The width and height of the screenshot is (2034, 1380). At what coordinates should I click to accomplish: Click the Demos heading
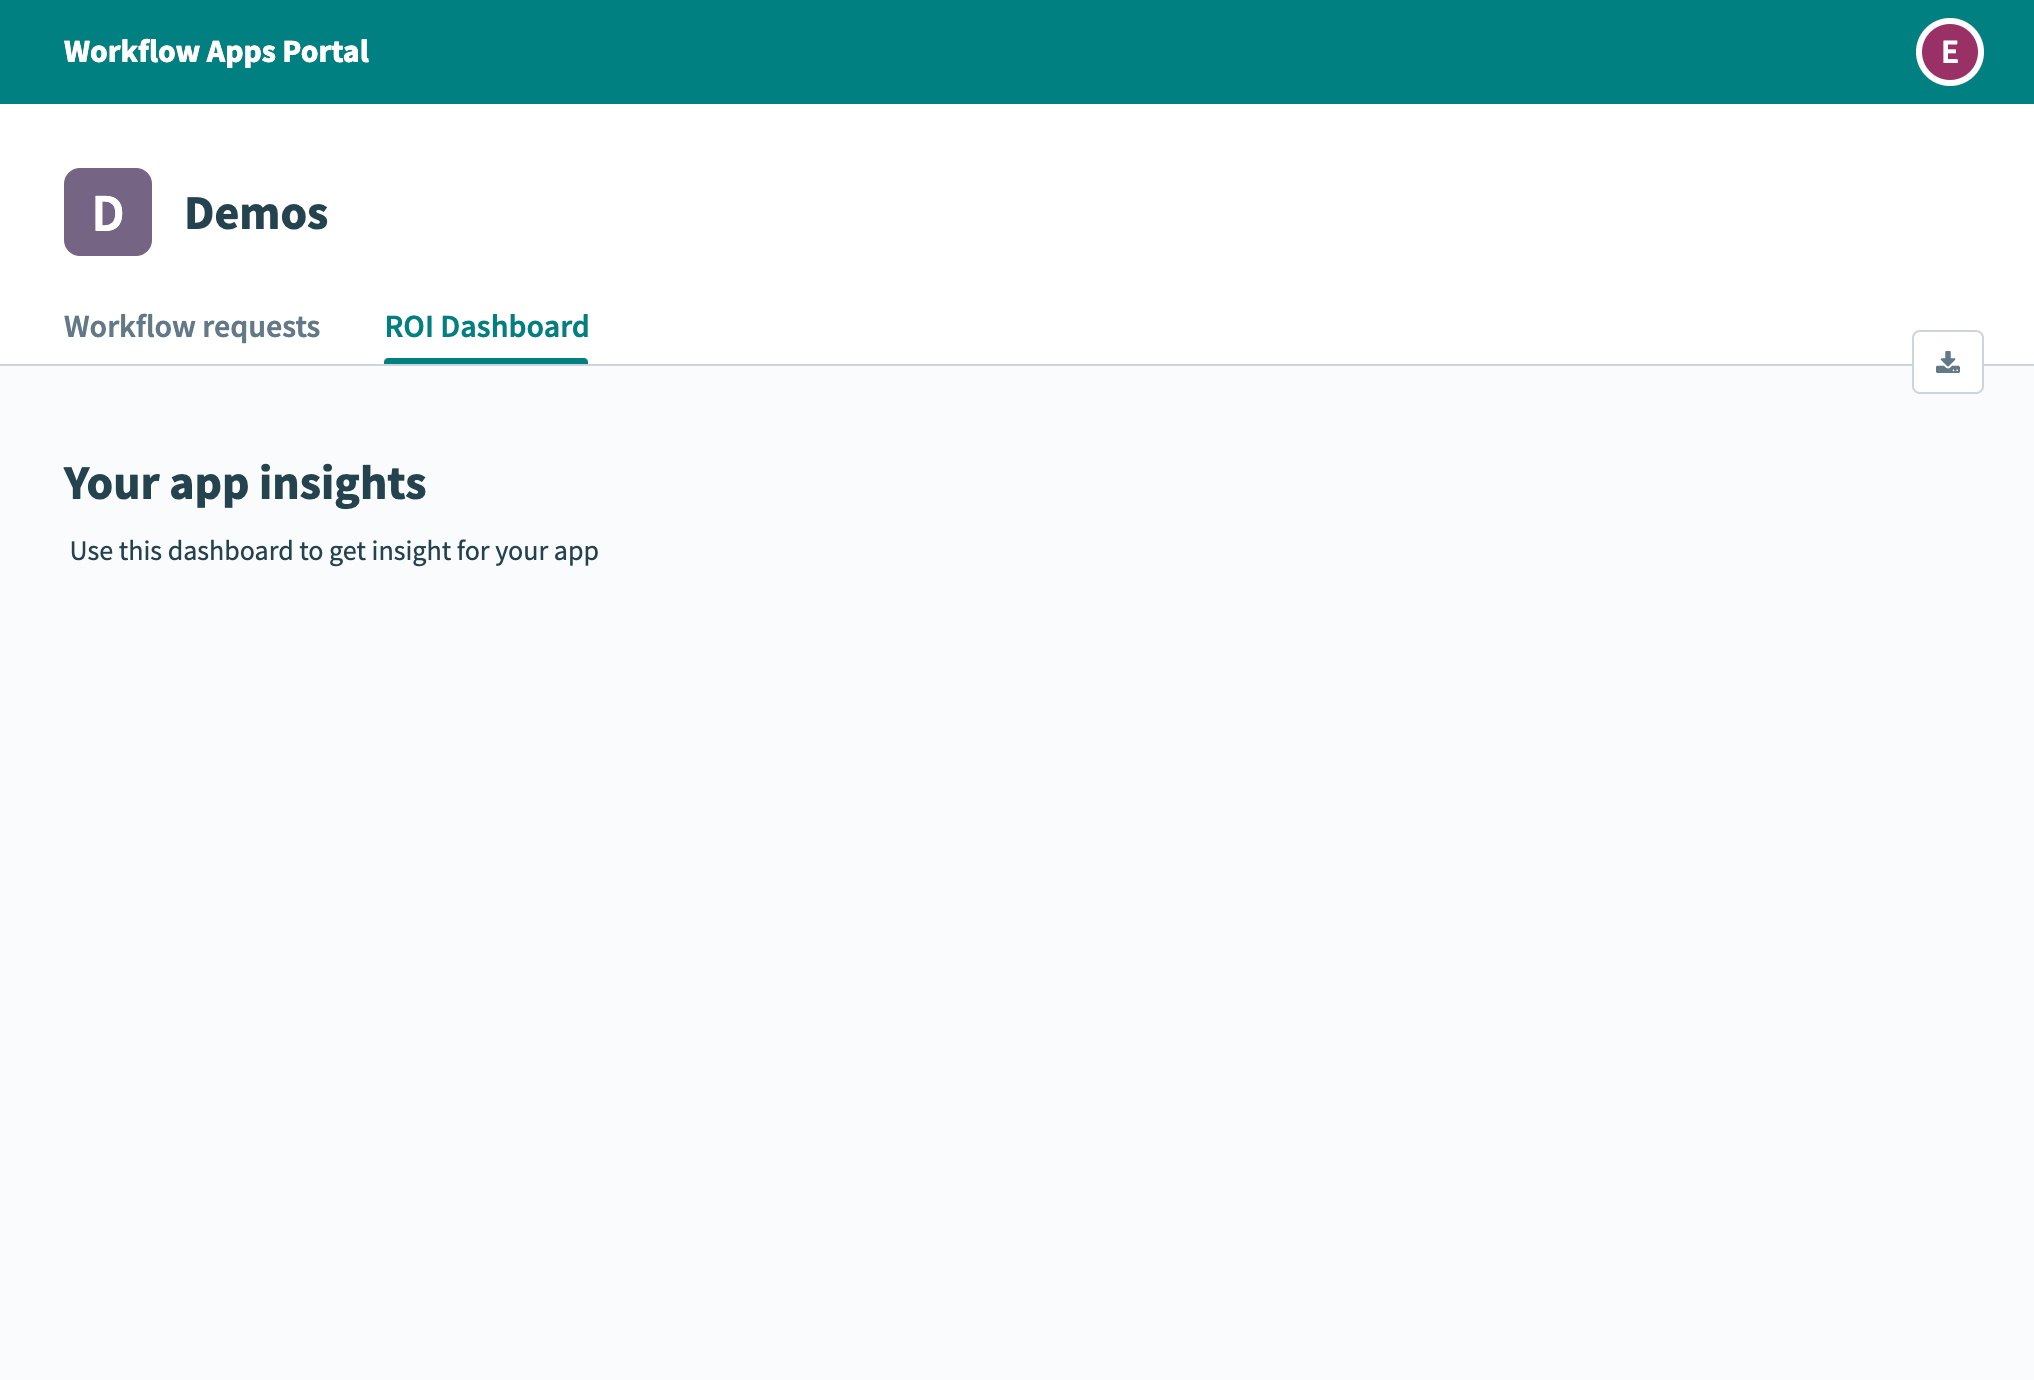[x=257, y=212]
